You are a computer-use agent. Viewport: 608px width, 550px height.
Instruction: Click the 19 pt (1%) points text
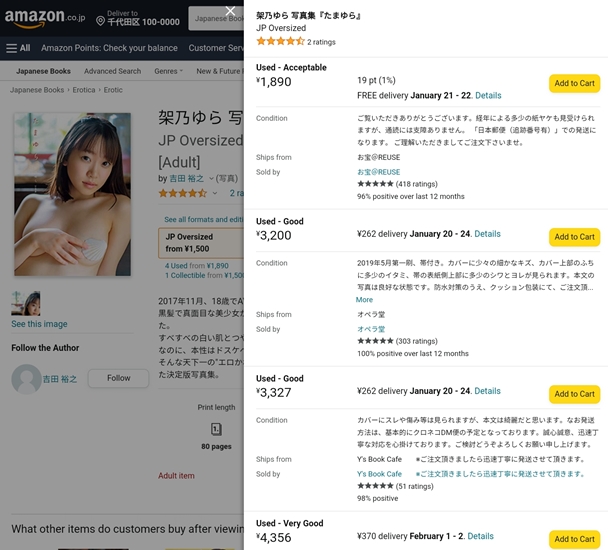click(376, 80)
